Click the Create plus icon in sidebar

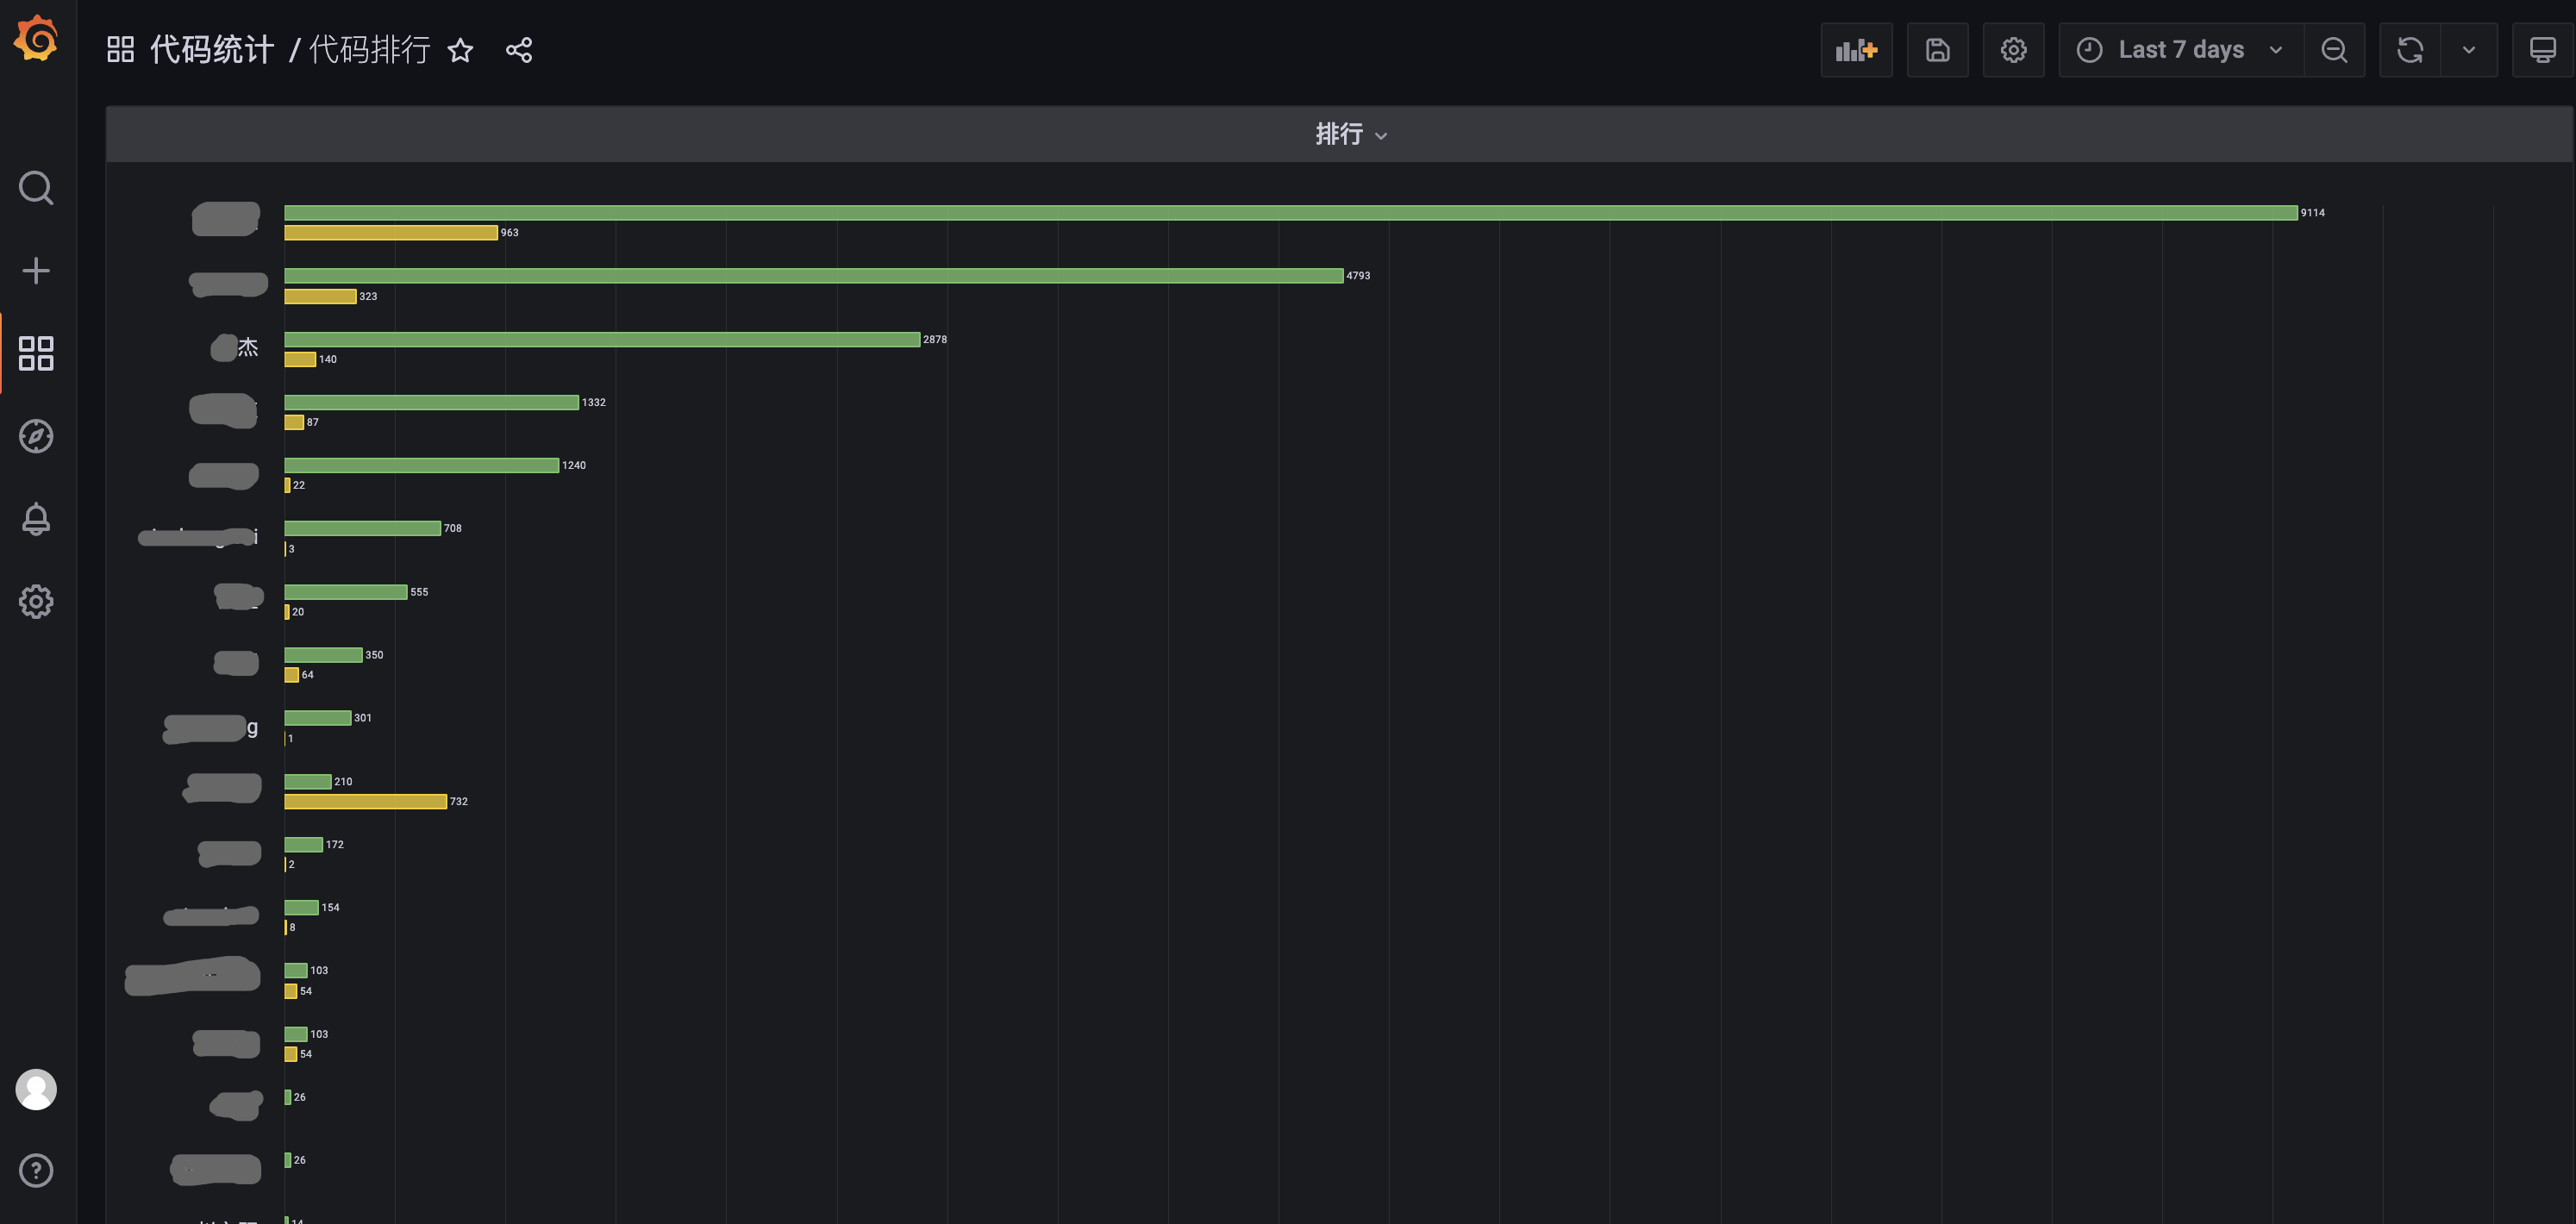[x=36, y=271]
